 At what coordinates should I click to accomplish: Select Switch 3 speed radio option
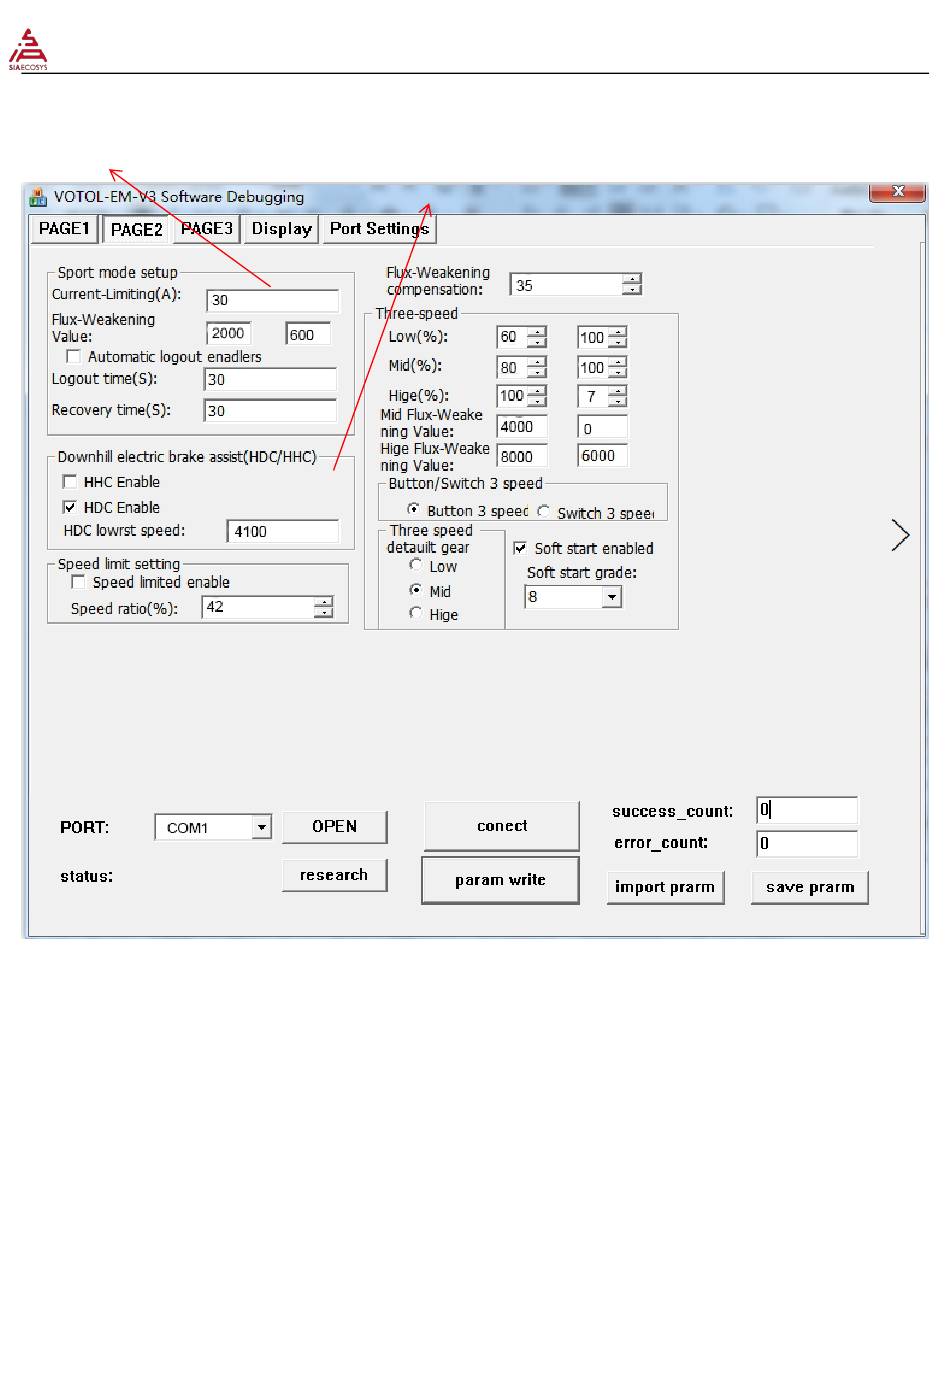[x=544, y=511]
